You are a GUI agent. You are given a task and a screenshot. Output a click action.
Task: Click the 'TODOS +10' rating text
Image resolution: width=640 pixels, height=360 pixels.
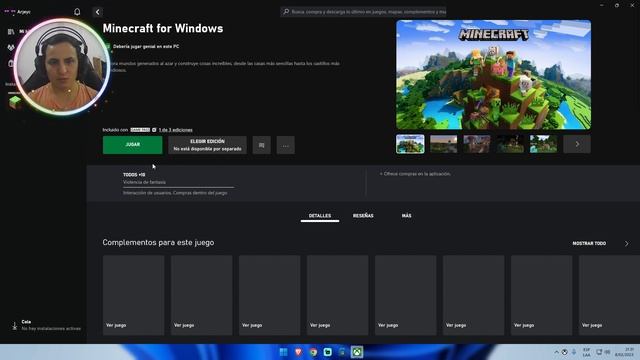pos(134,175)
